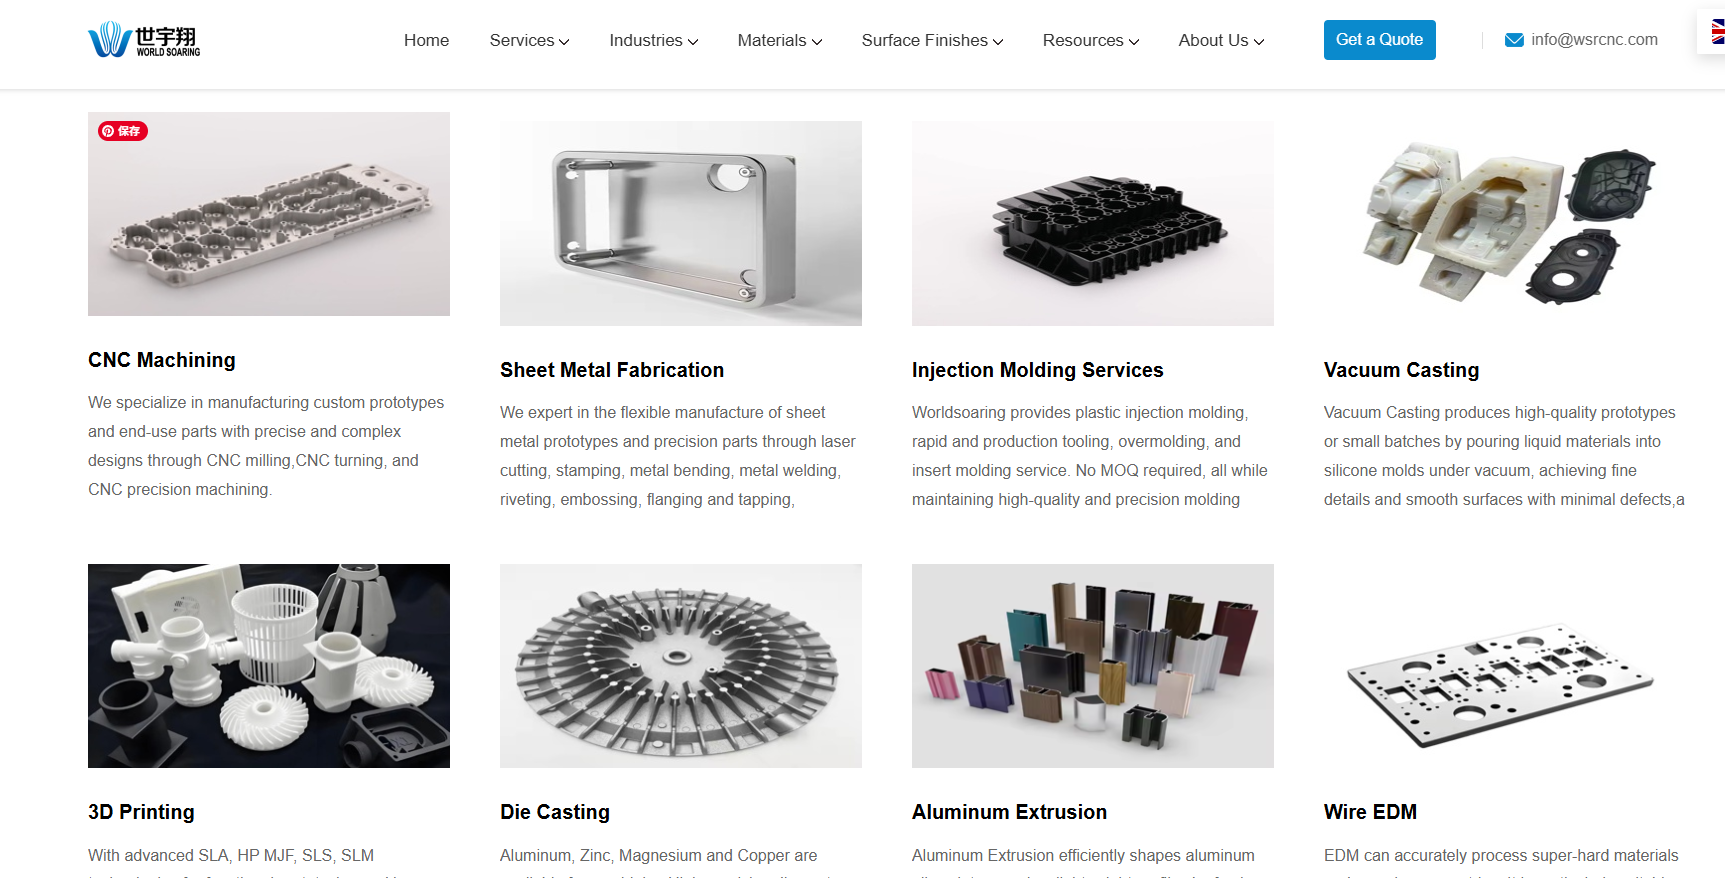
Task: Click the Vacuum Casting product image
Action: [x=1505, y=223]
